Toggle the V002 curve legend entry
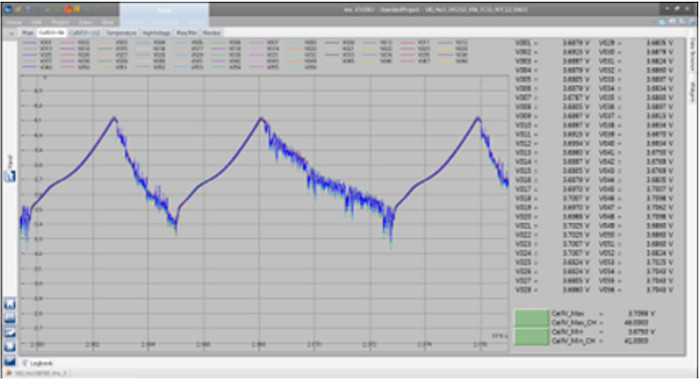Viewport: 700px width, 380px height. click(x=75, y=43)
